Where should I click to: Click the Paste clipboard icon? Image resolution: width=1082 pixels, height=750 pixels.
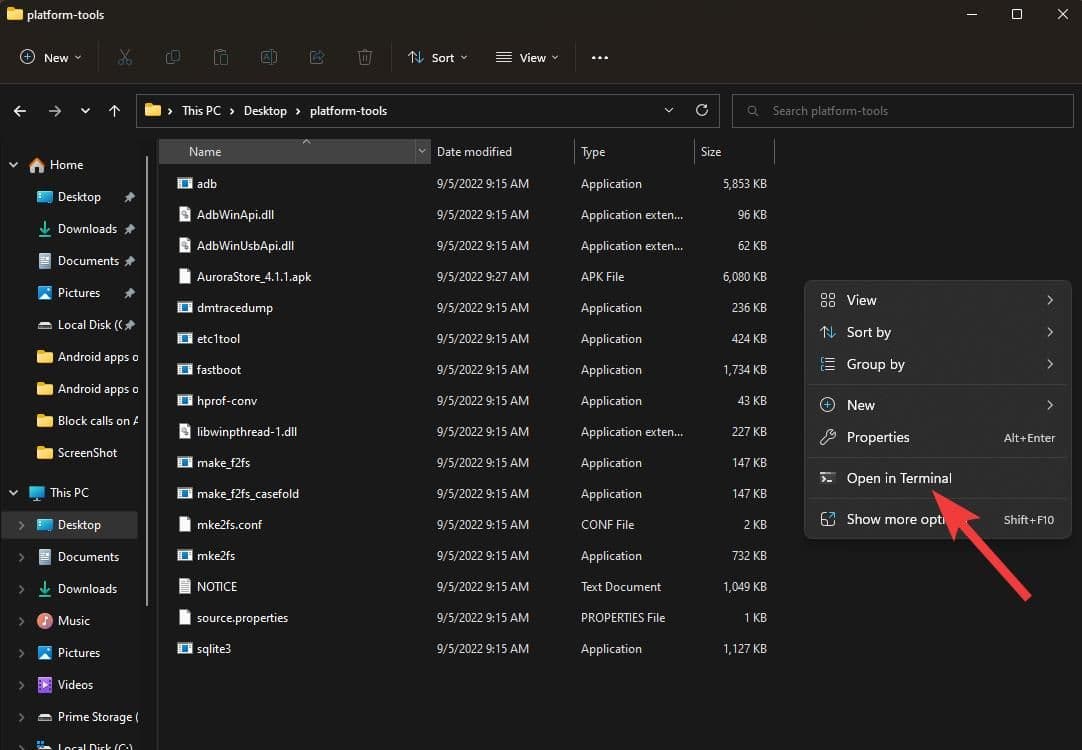[x=221, y=58]
